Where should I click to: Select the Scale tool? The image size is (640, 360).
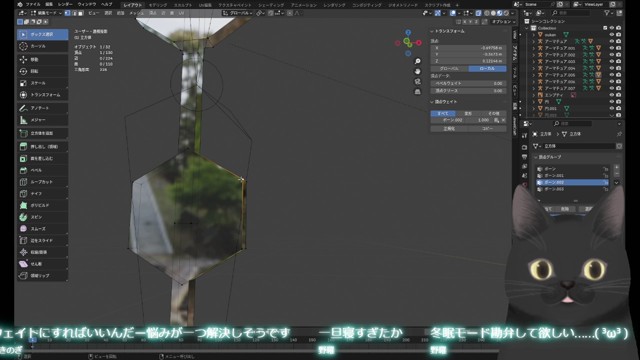(42, 83)
